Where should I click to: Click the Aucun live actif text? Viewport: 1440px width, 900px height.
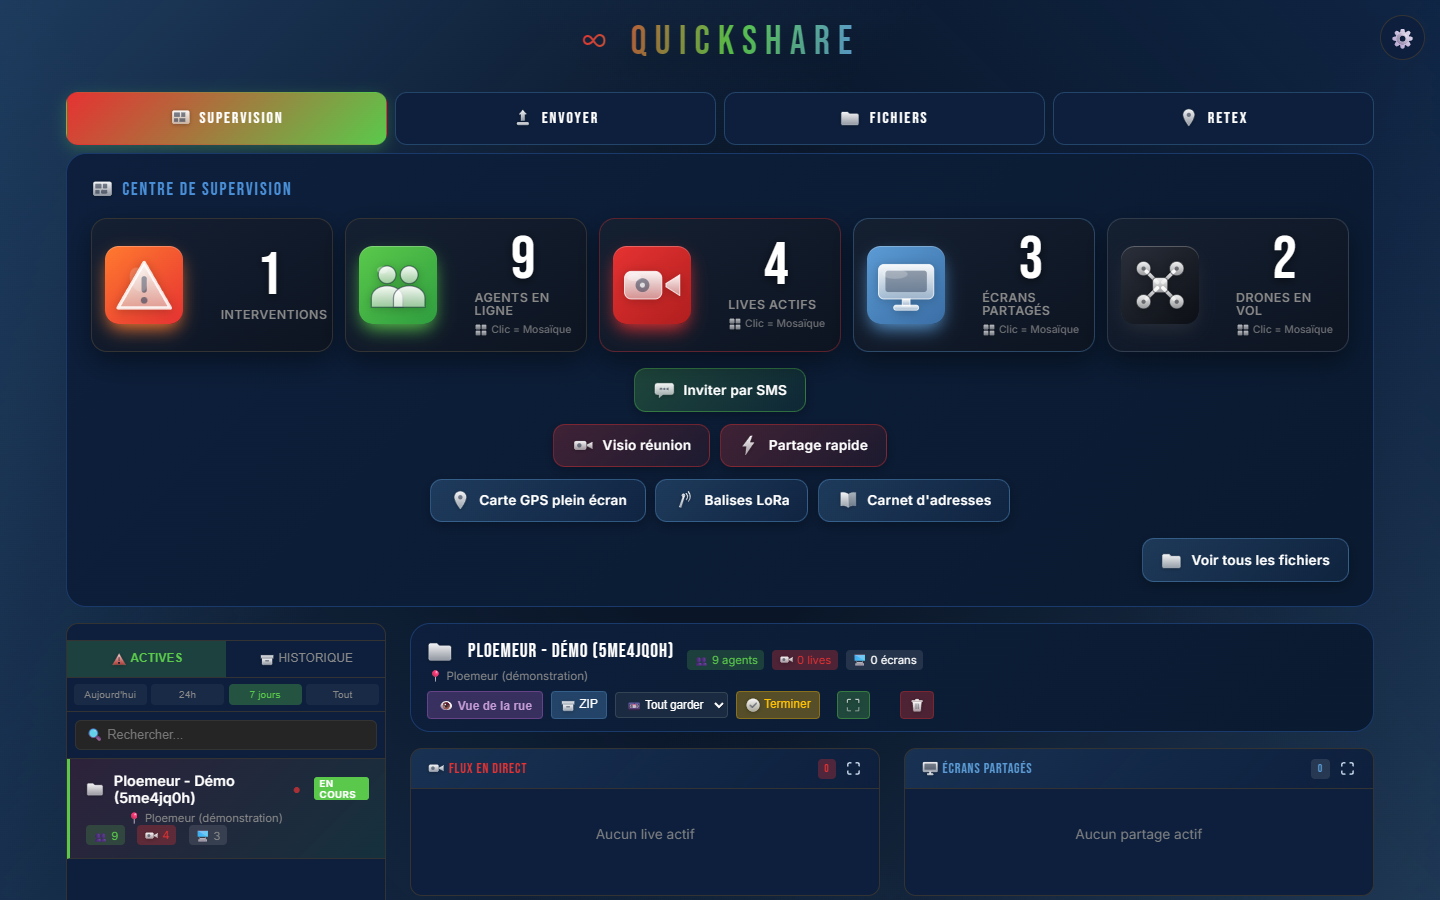(x=645, y=834)
